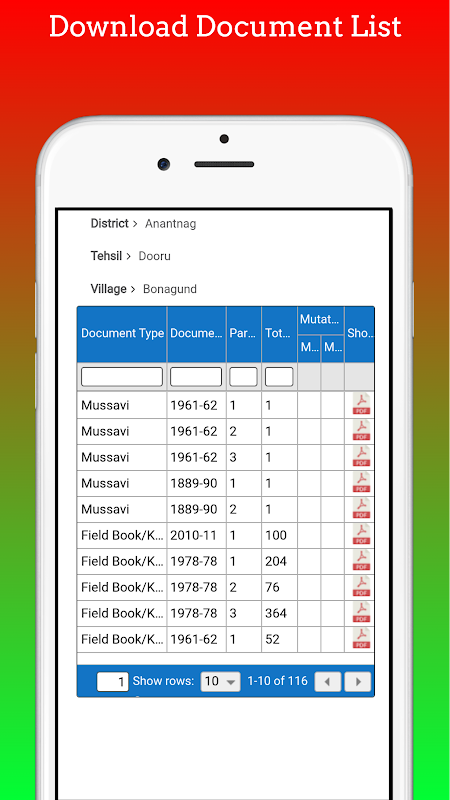
Task: Open PDF for Mussavi 1961-62 part 1
Action: click(361, 404)
